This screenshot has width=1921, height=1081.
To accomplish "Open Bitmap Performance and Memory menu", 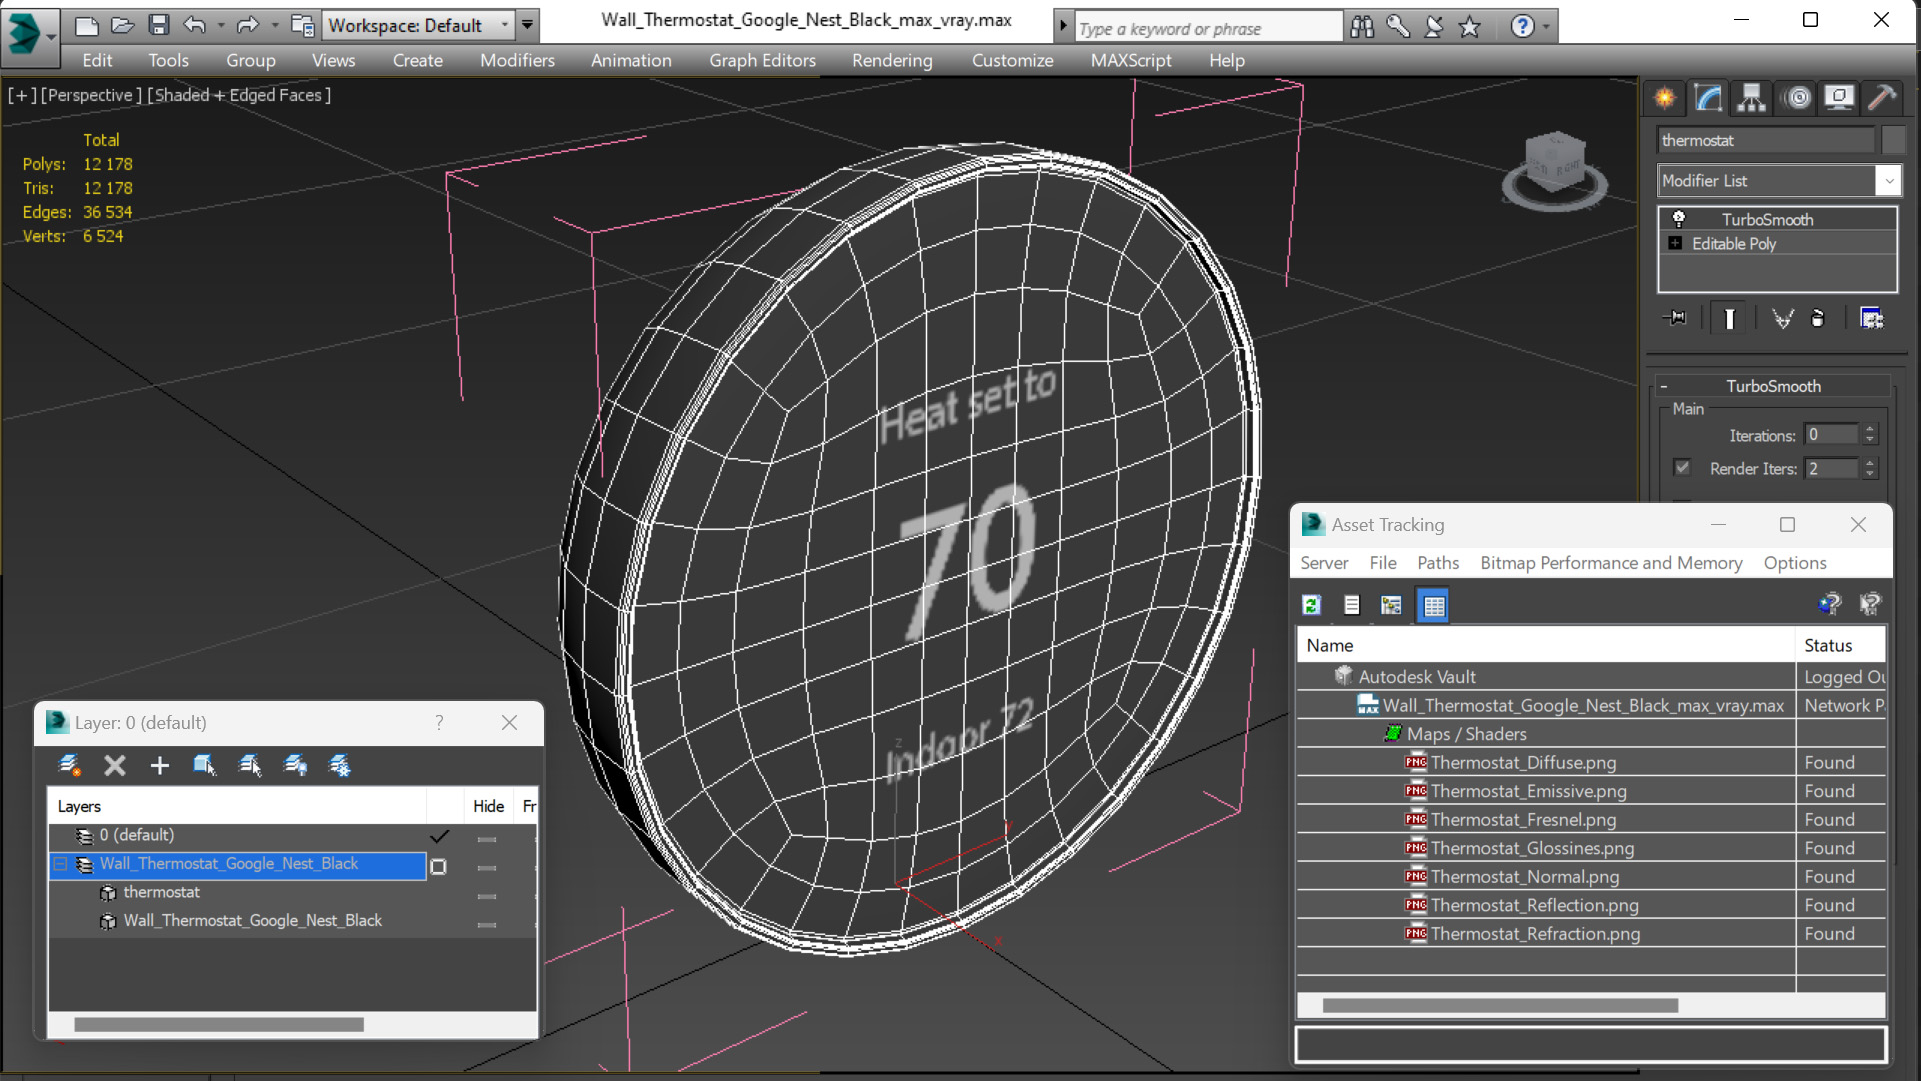I will pos(1611,563).
